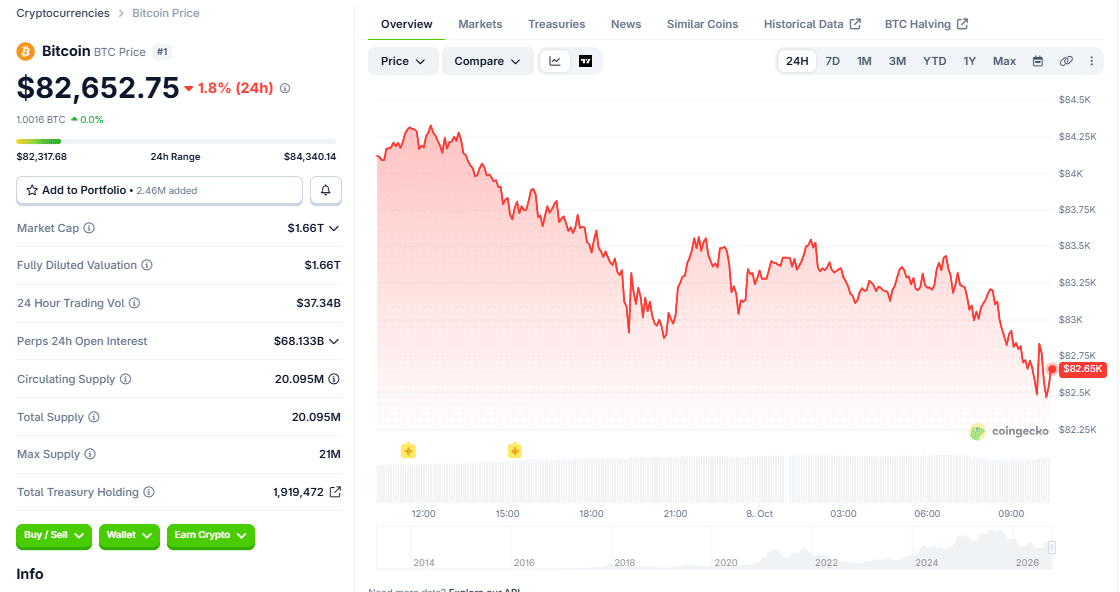Image resolution: width=1120 pixels, height=592 pixels.
Task: Click the Add to Portfolio button
Action: pos(159,191)
